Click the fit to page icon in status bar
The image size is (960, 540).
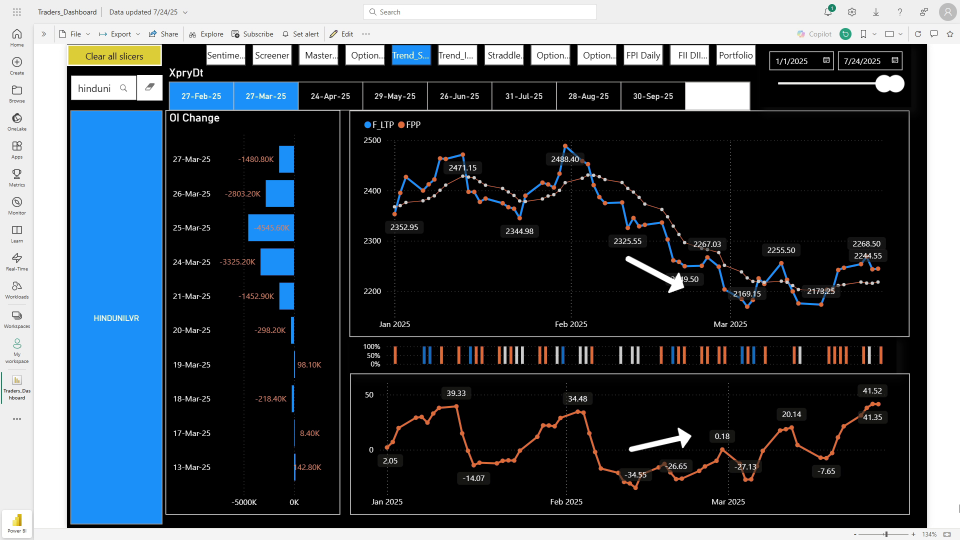(949, 534)
